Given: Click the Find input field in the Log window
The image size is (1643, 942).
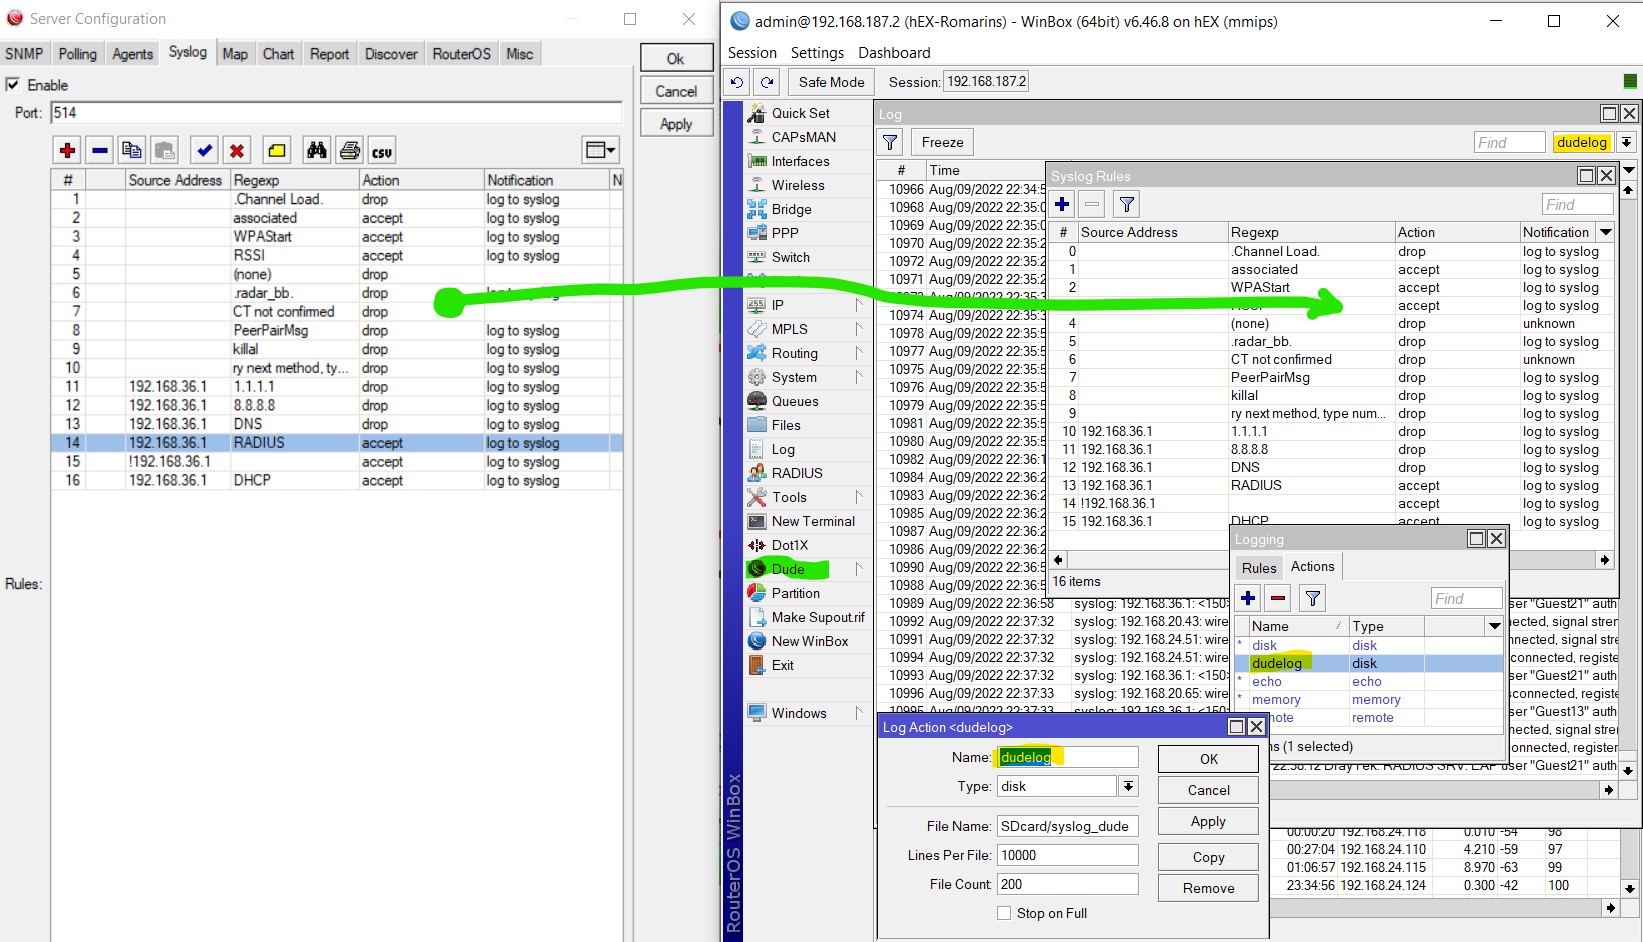Looking at the screenshot, I should pos(1509,142).
